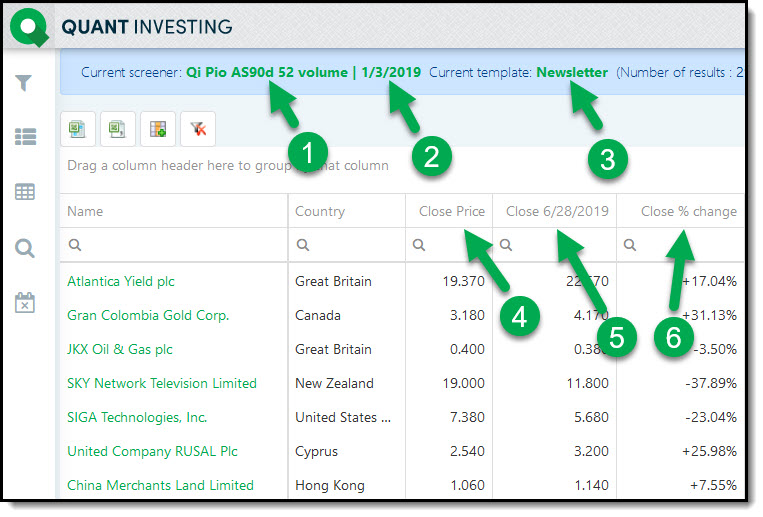763x517 pixels.
Task: Open the table grid sidebar icon
Action: pos(26,192)
